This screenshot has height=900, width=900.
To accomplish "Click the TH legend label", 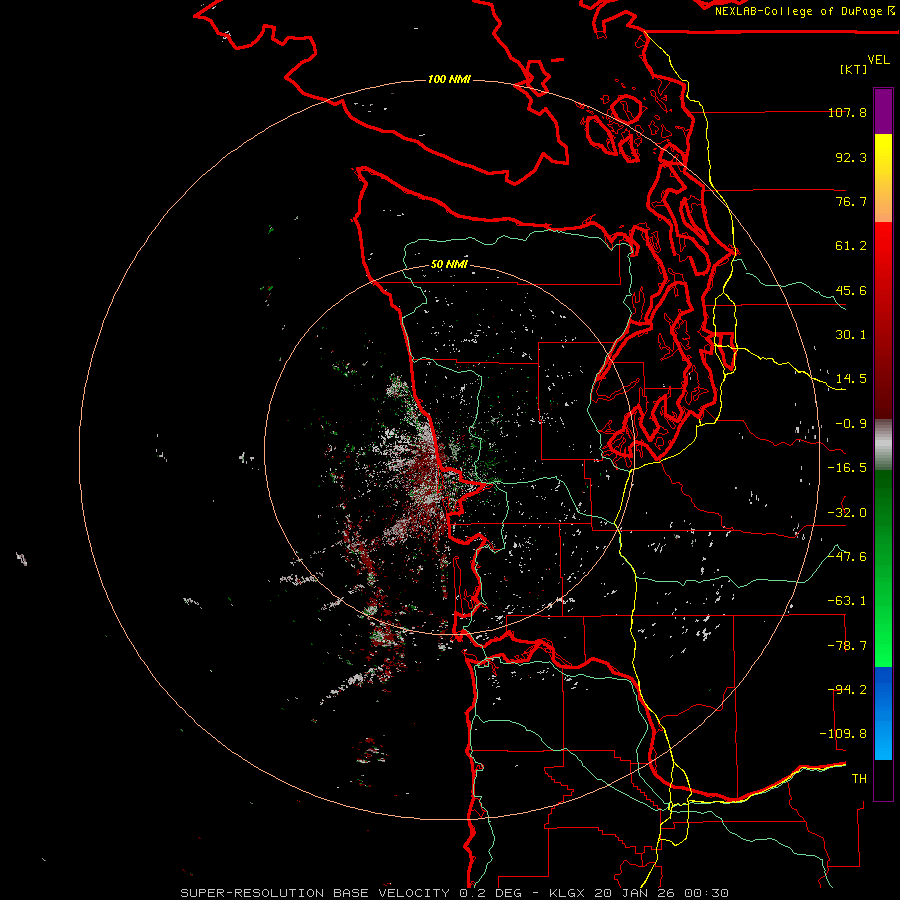I will 859,779.
